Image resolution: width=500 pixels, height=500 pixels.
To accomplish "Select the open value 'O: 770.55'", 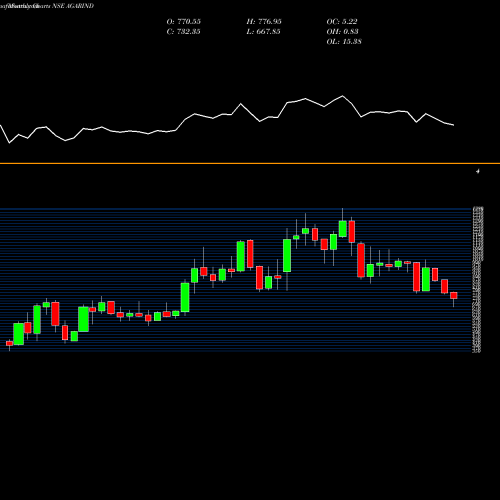I will pyautogui.click(x=183, y=22).
